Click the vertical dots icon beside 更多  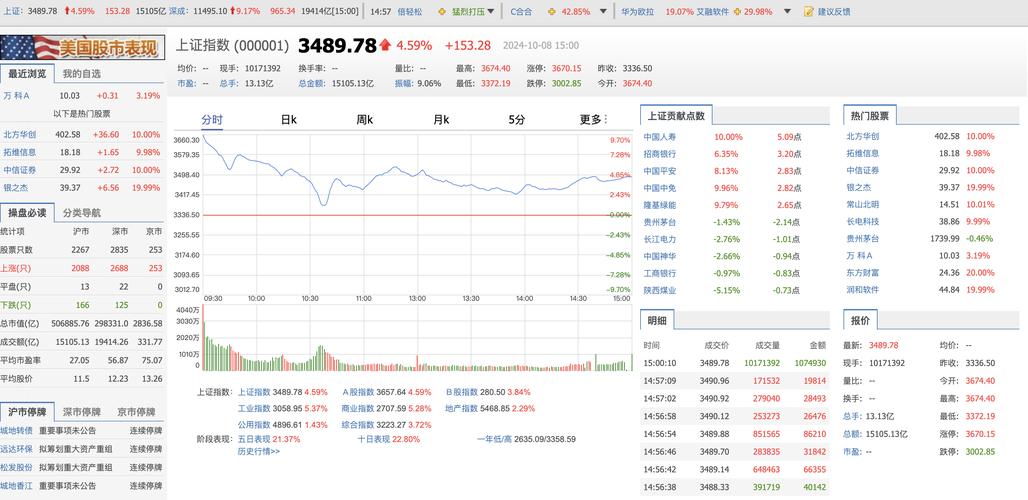[x=606, y=120]
